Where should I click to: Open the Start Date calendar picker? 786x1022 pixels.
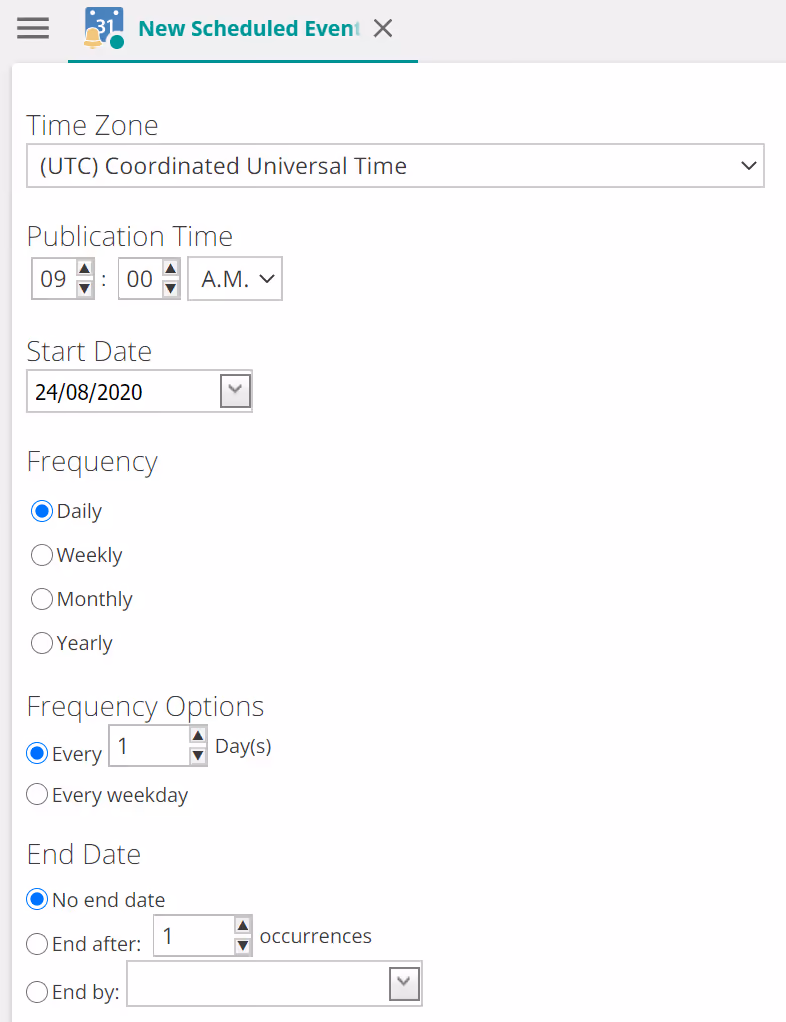click(235, 391)
